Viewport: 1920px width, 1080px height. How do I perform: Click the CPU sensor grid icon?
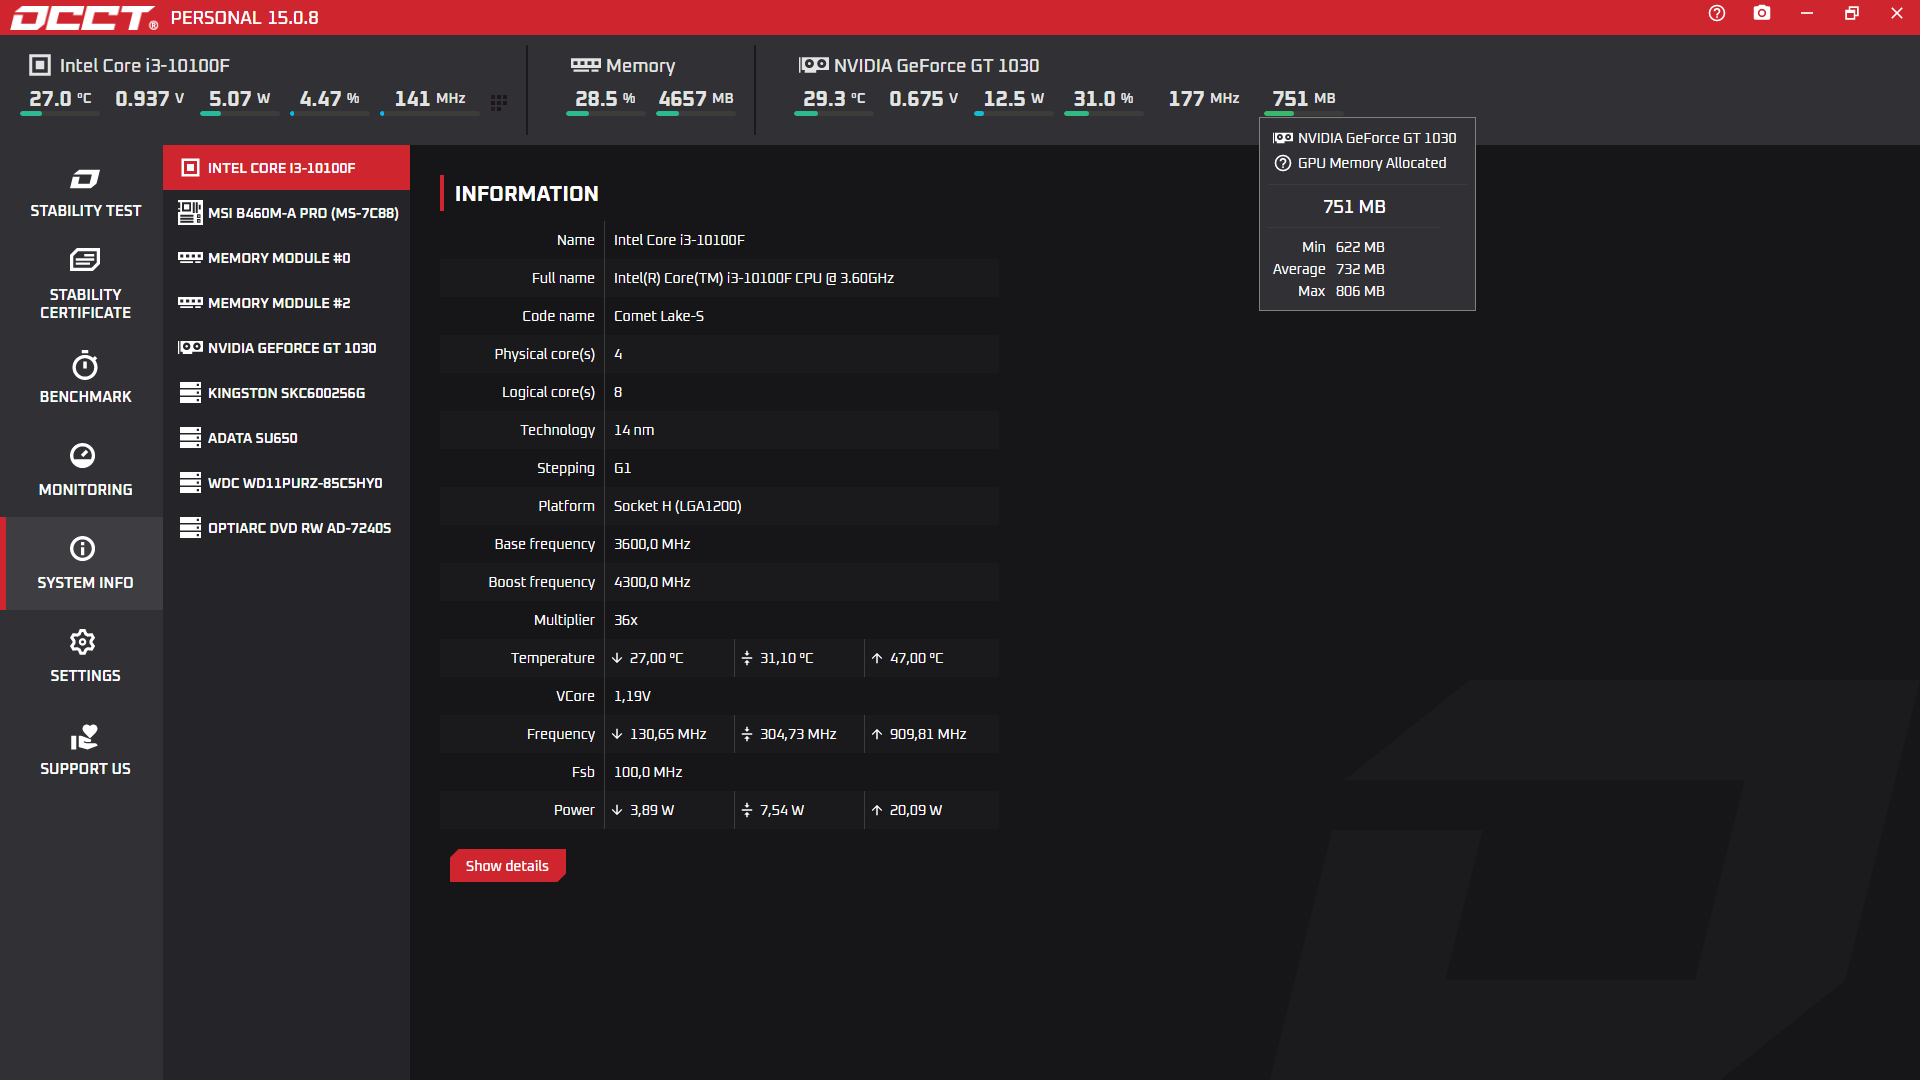point(499,102)
